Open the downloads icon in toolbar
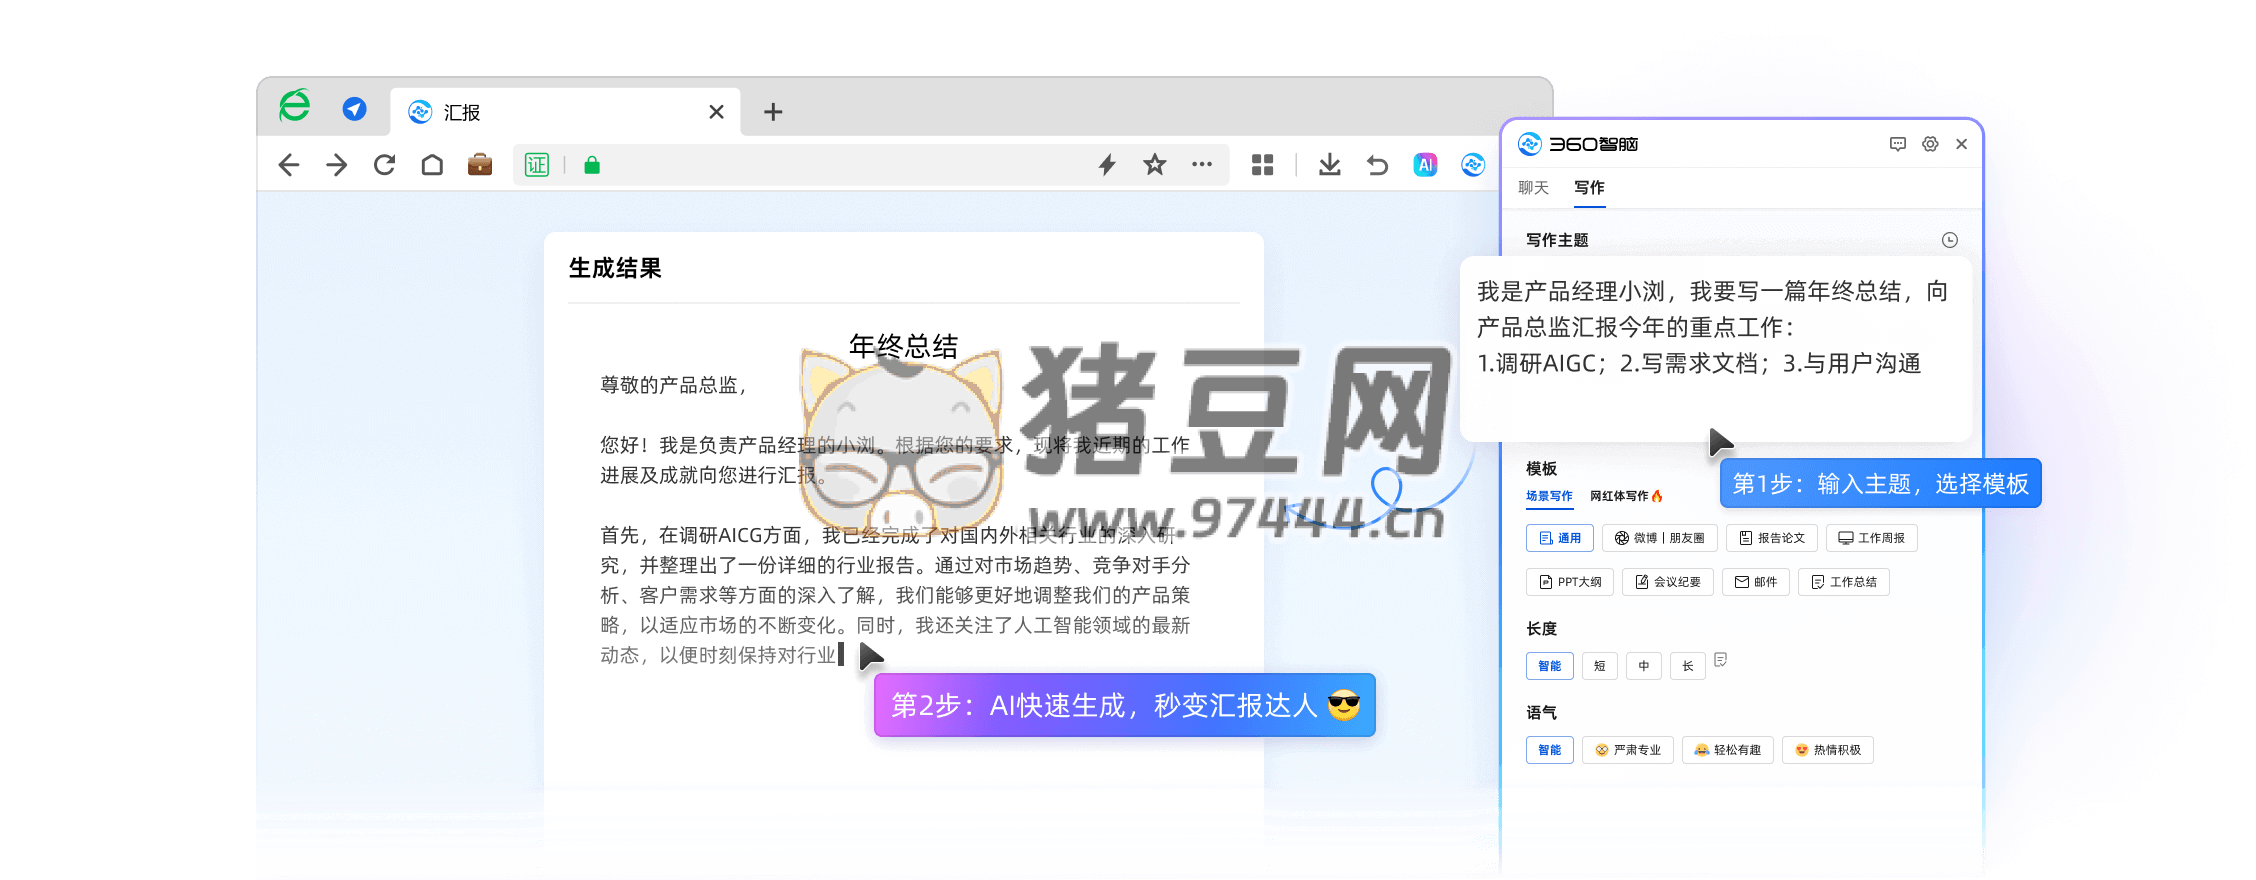The height and width of the screenshot is (880, 2256). click(x=1329, y=165)
